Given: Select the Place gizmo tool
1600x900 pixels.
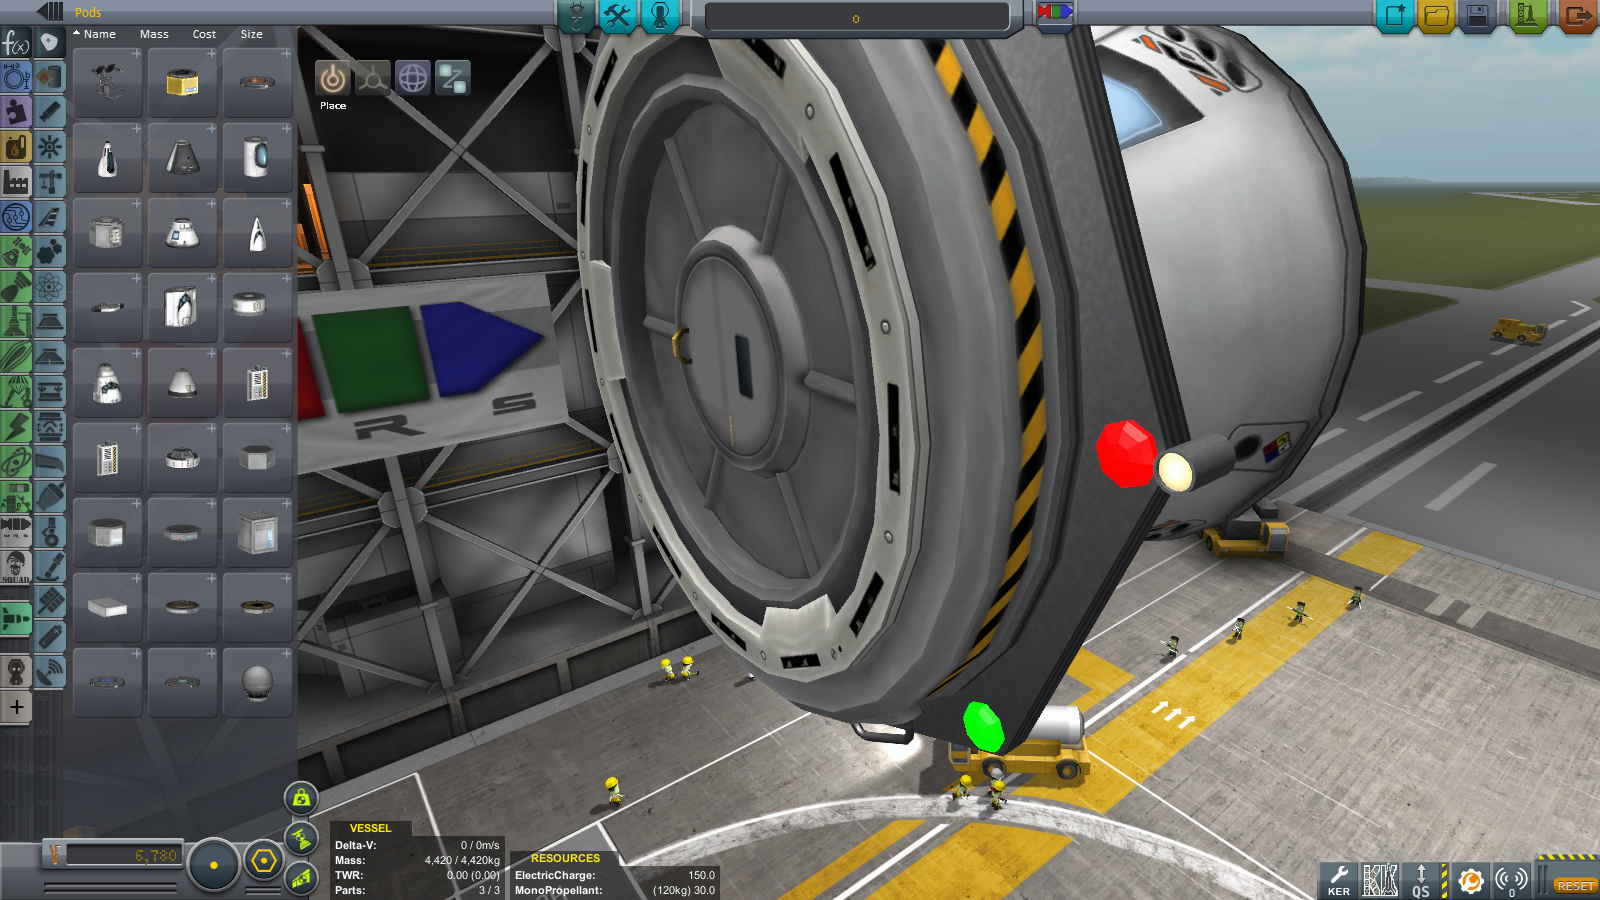Looking at the screenshot, I should tap(333, 78).
